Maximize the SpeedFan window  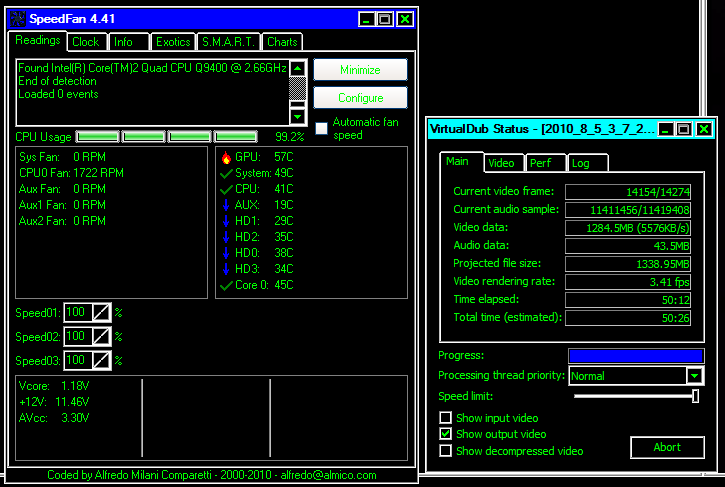(x=385, y=19)
